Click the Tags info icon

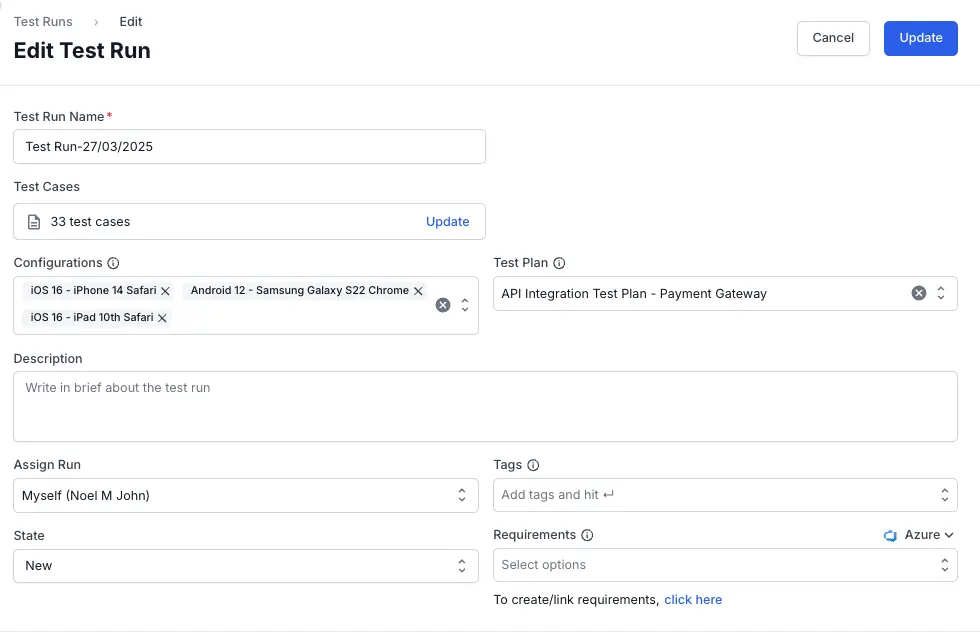pos(533,465)
